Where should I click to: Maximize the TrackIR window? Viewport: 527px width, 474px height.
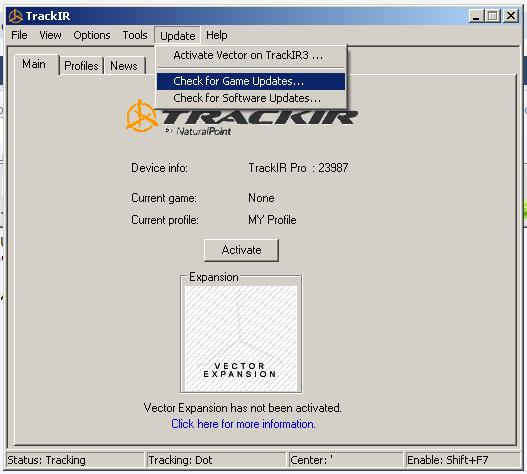[493, 16]
